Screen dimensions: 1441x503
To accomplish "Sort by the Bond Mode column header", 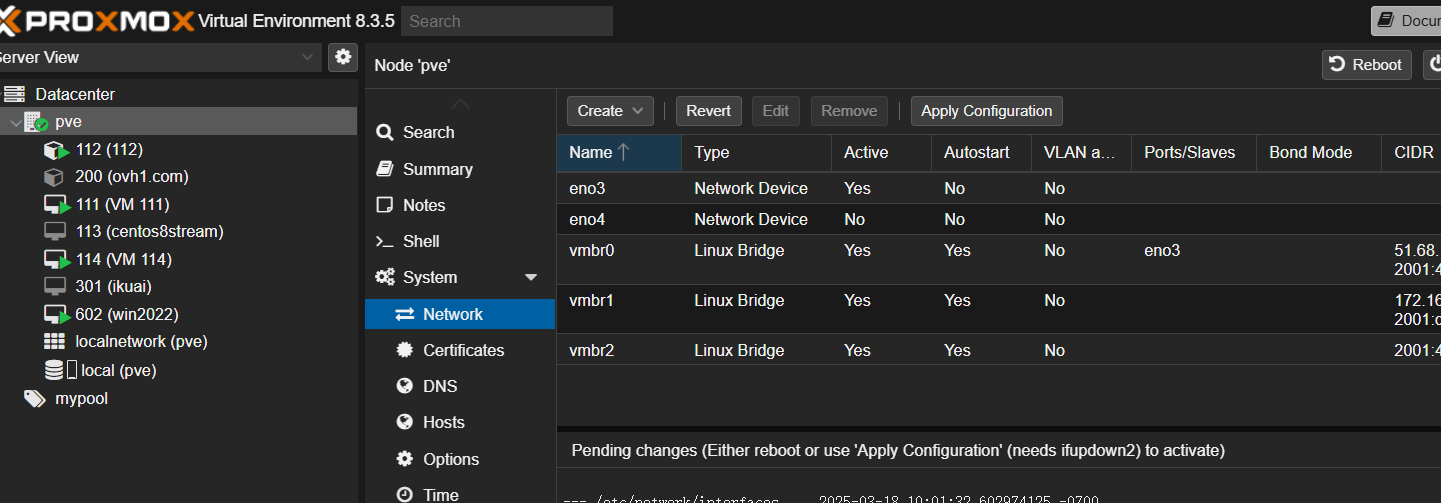I will pos(1319,152).
